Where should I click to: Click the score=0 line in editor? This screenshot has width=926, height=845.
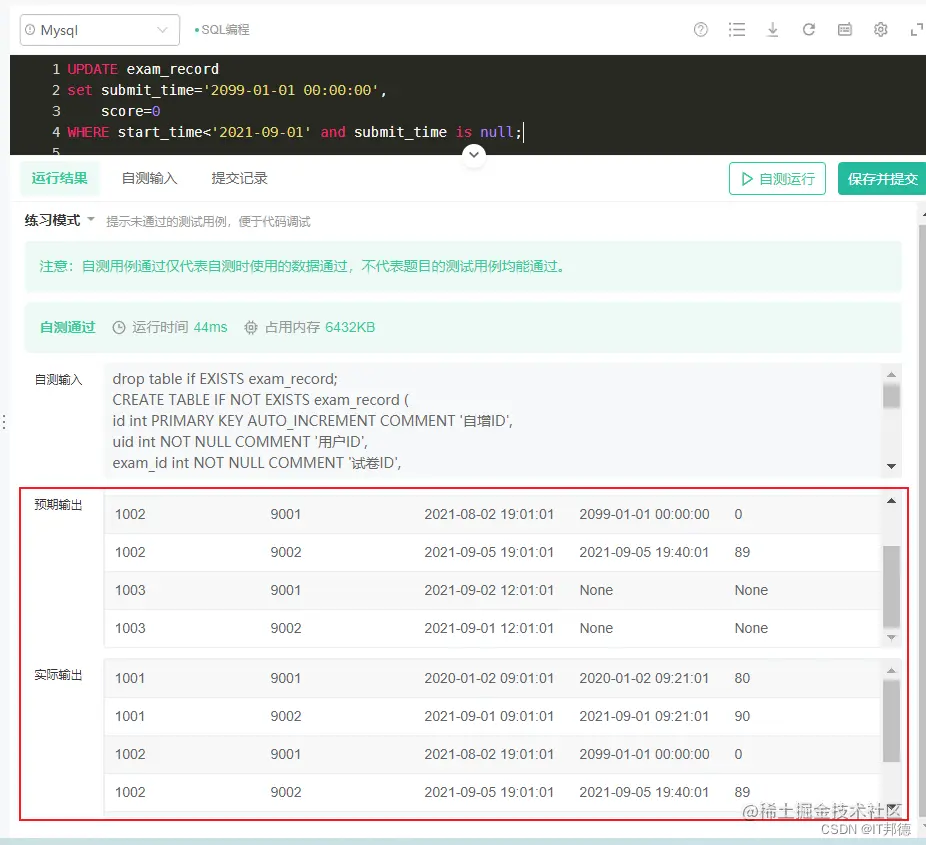coord(131,111)
